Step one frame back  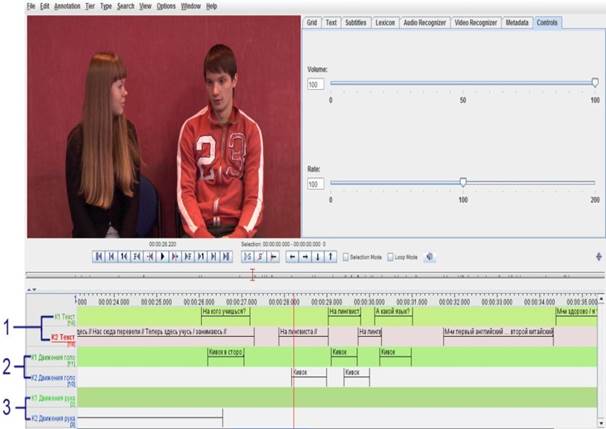(x=137, y=257)
